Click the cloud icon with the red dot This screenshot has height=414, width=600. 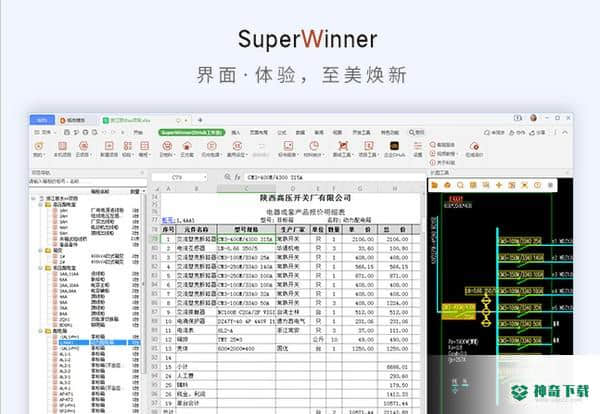pyautogui.click(x=474, y=146)
